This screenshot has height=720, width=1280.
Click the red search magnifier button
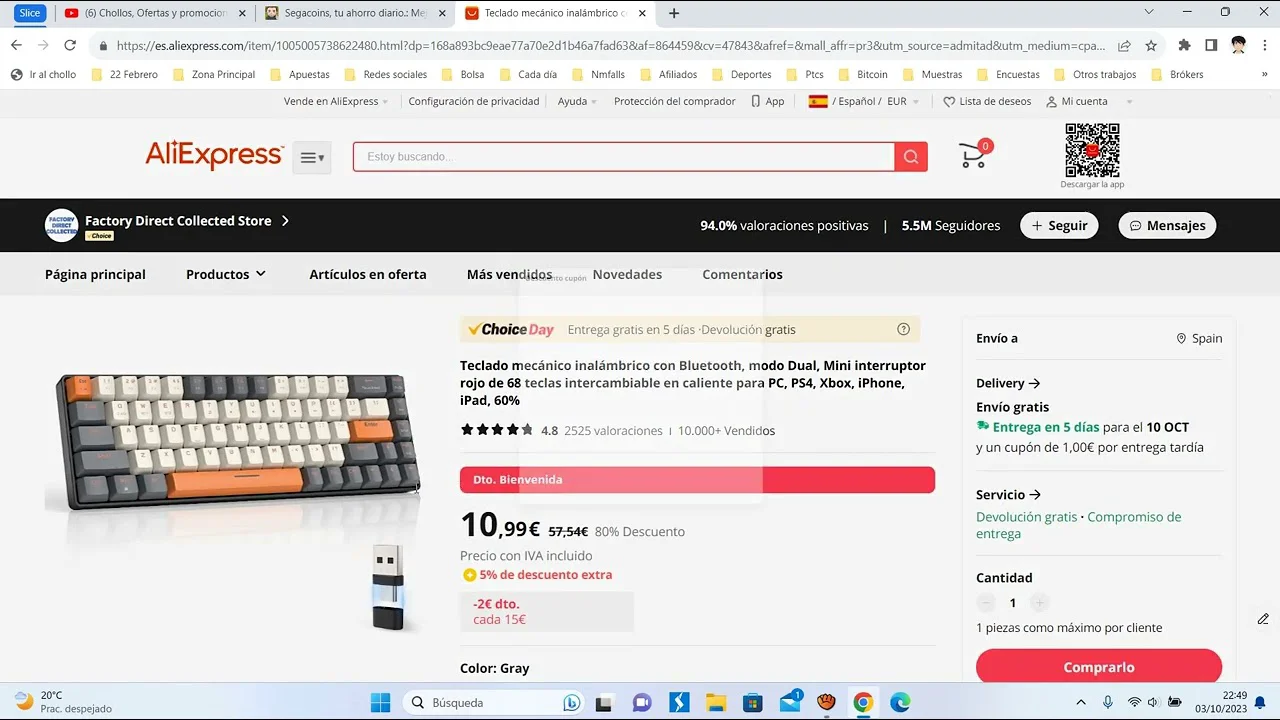(911, 157)
